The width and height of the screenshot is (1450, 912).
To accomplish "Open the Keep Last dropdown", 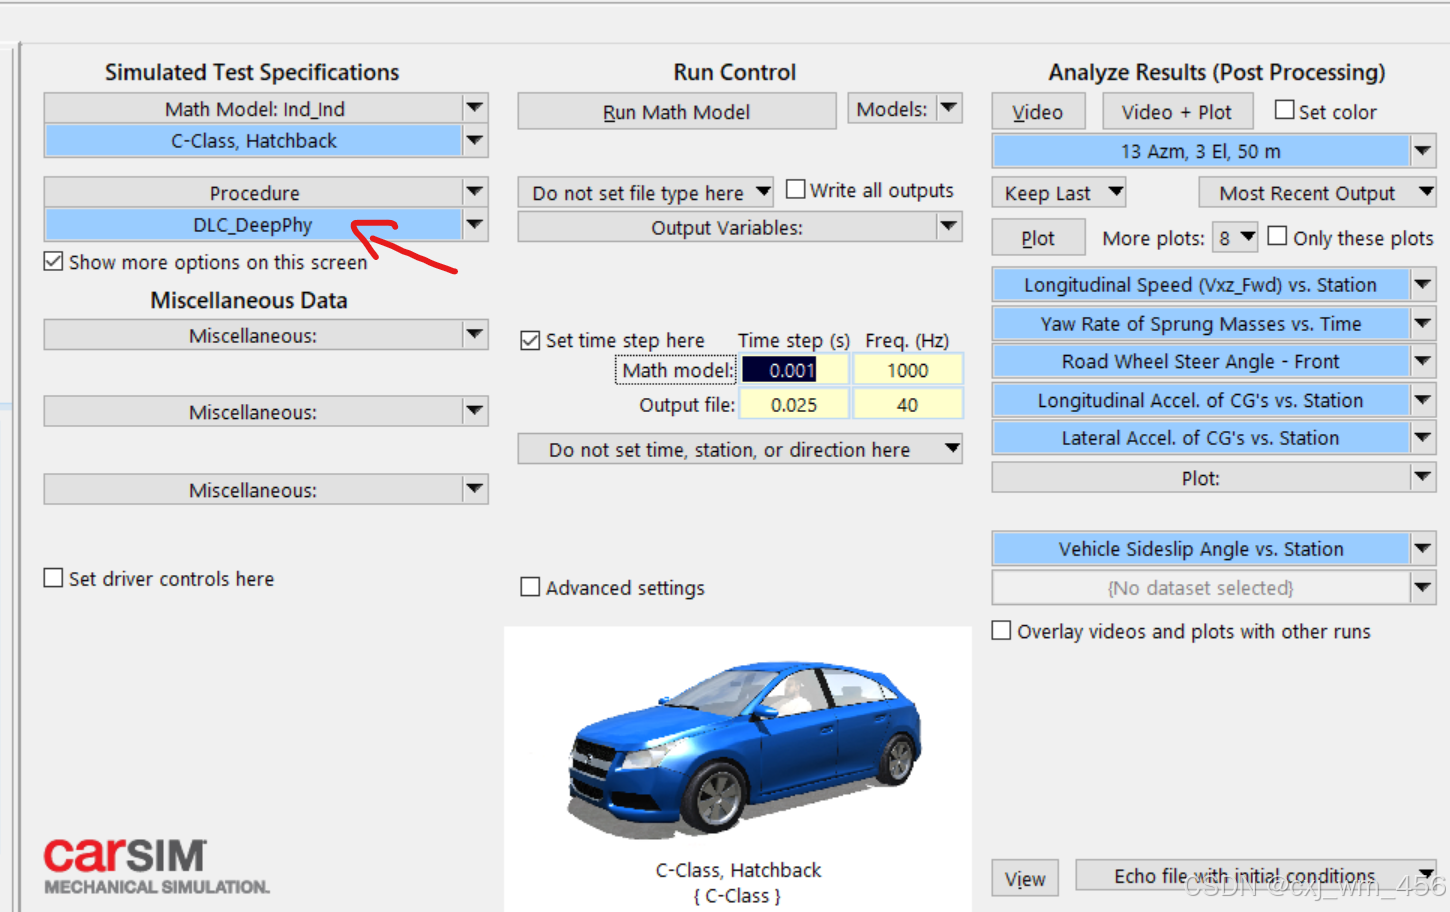I will coord(1060,192).
